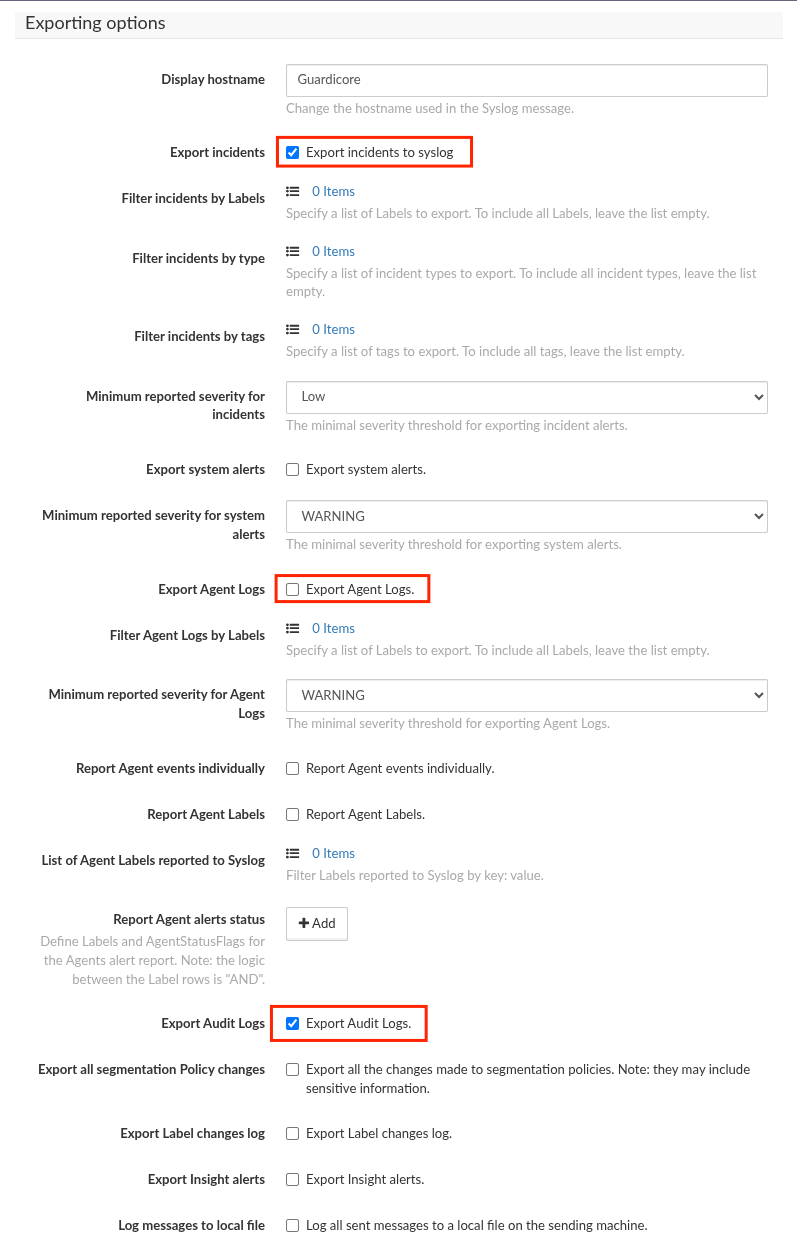Viewport: 797px width, 1241px height.
Task: Expand Agent Logs minimum severity dropdown
Action: pyautogui.click(x=527, y=695)
